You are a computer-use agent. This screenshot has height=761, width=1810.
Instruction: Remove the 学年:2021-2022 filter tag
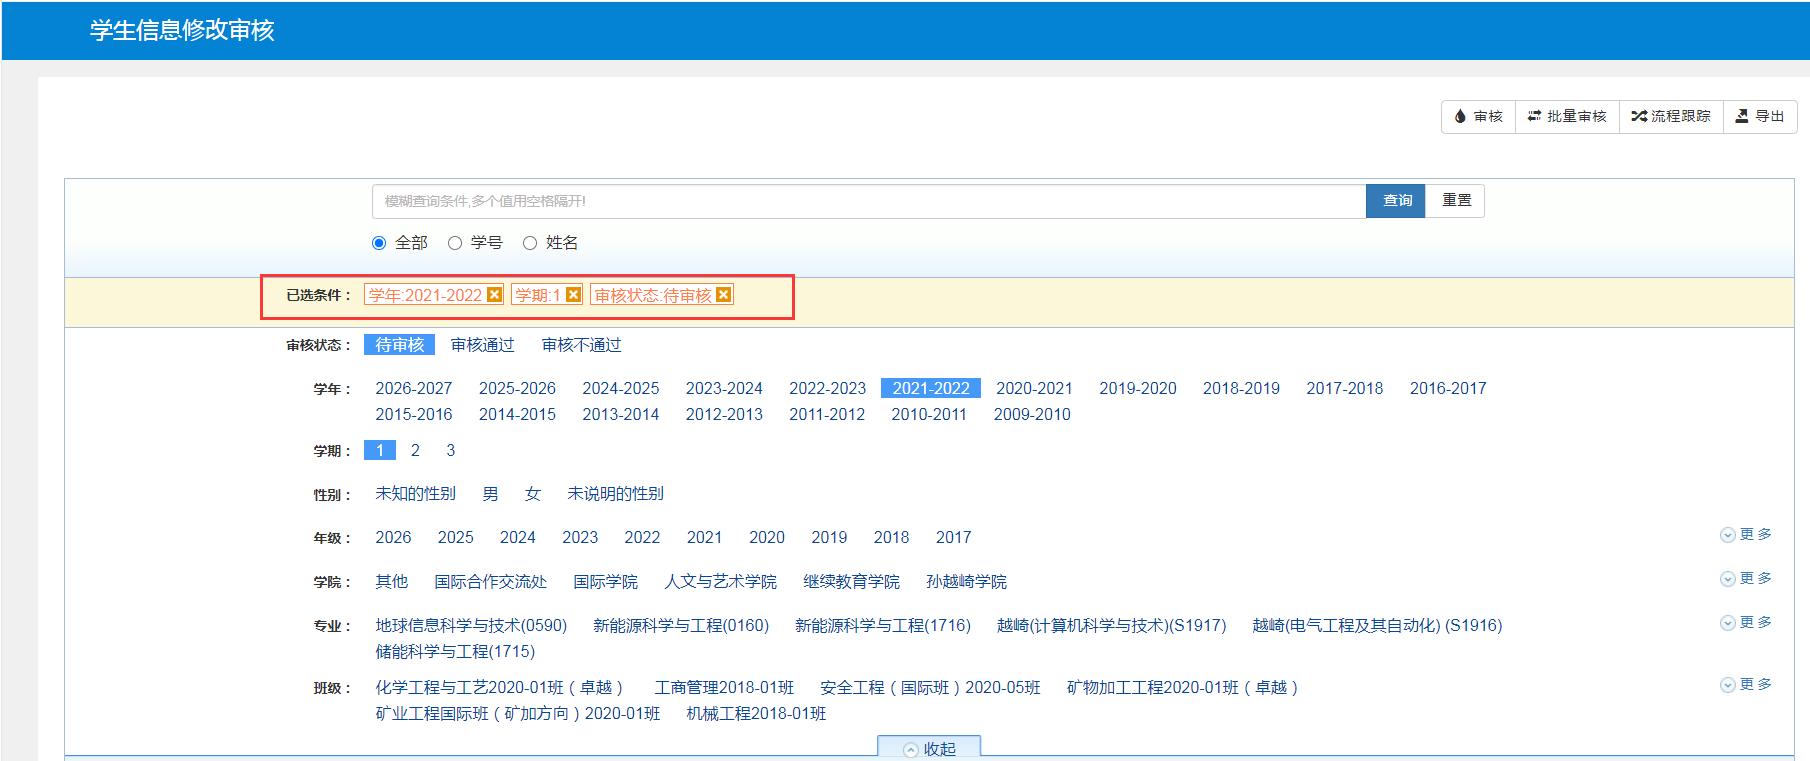coord(494,295)
